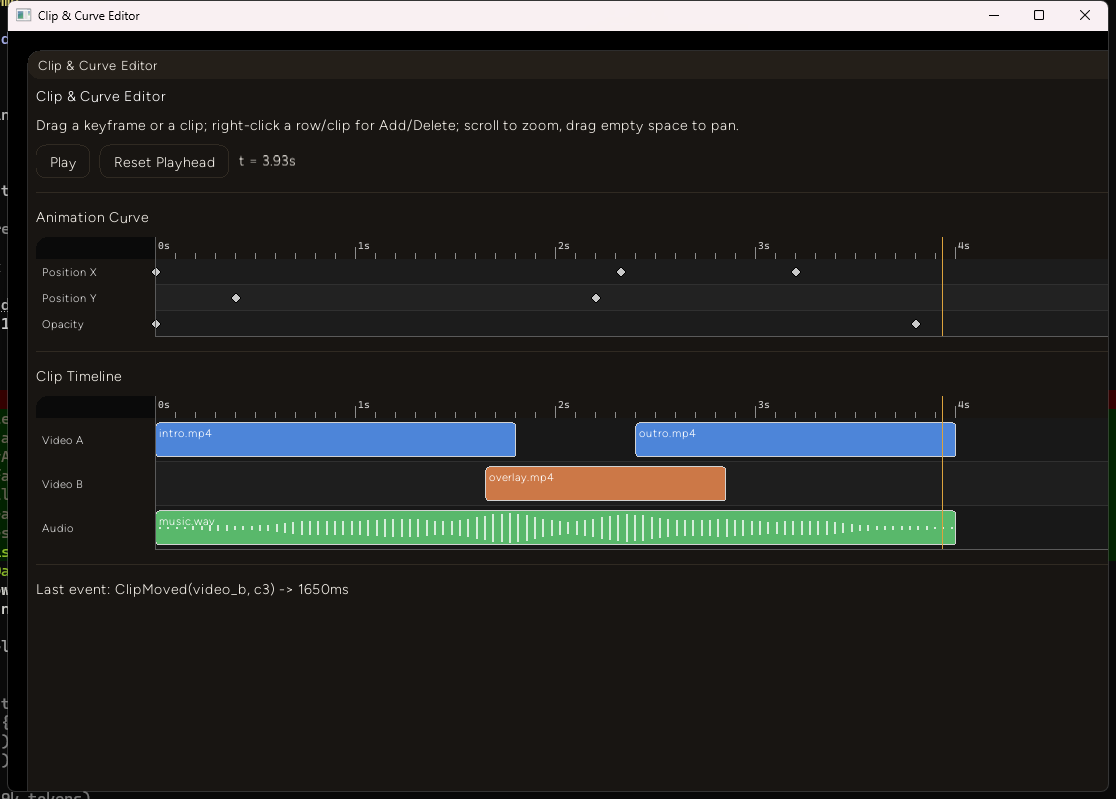Click the Opacity keyframe near 4s
This screenshot has height=799, width=1116.
coord(916,324)
